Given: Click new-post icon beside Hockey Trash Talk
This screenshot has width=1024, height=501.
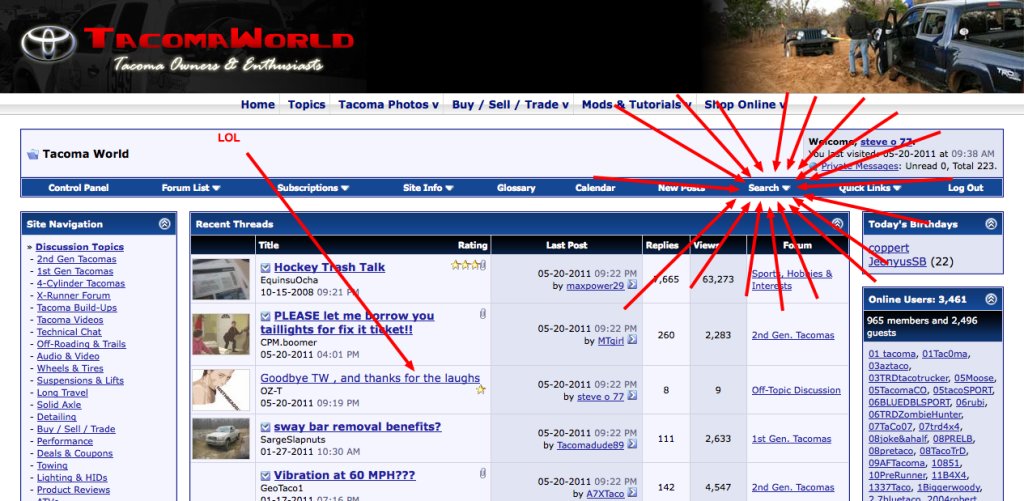Looking at the screenshot, I should pyautogui.click(x=265, y=268).
